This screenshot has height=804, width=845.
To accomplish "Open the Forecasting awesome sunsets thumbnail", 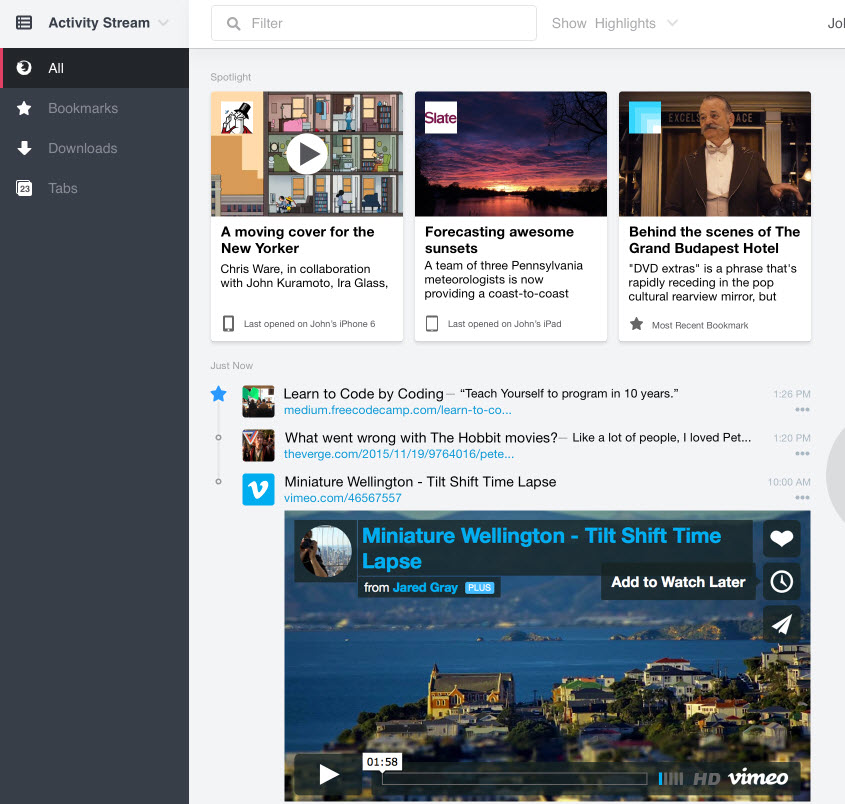I will coord(511,154).
